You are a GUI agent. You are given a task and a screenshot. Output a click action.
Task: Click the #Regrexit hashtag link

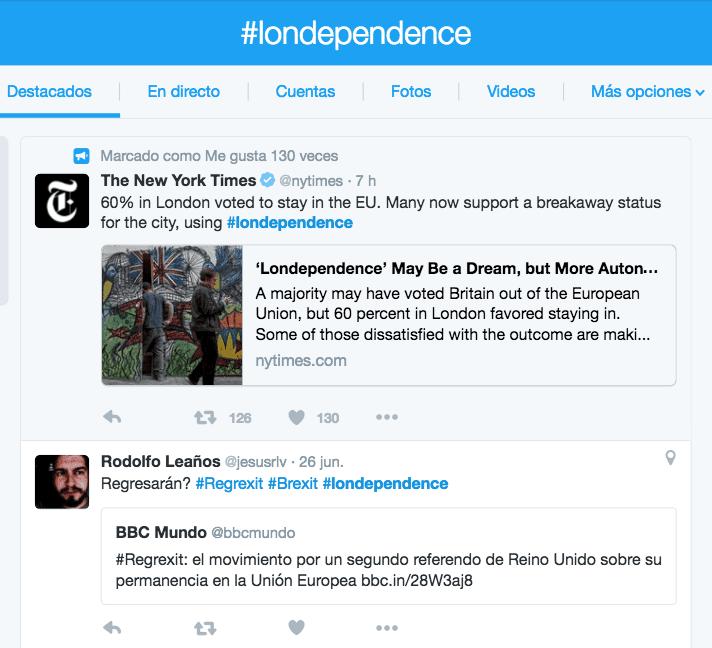click(x=229, y=484)
